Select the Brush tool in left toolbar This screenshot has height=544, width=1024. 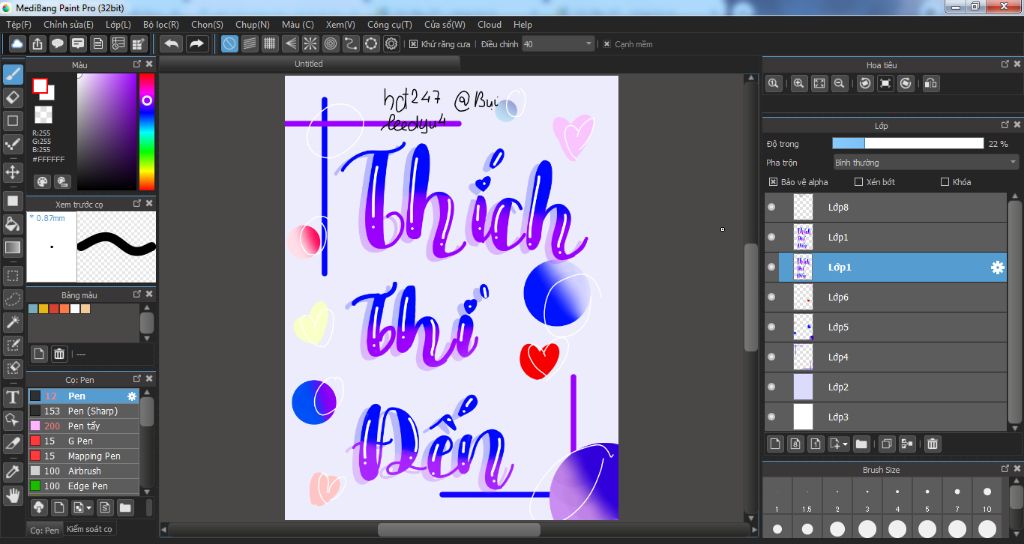click(x=12, y=74)
